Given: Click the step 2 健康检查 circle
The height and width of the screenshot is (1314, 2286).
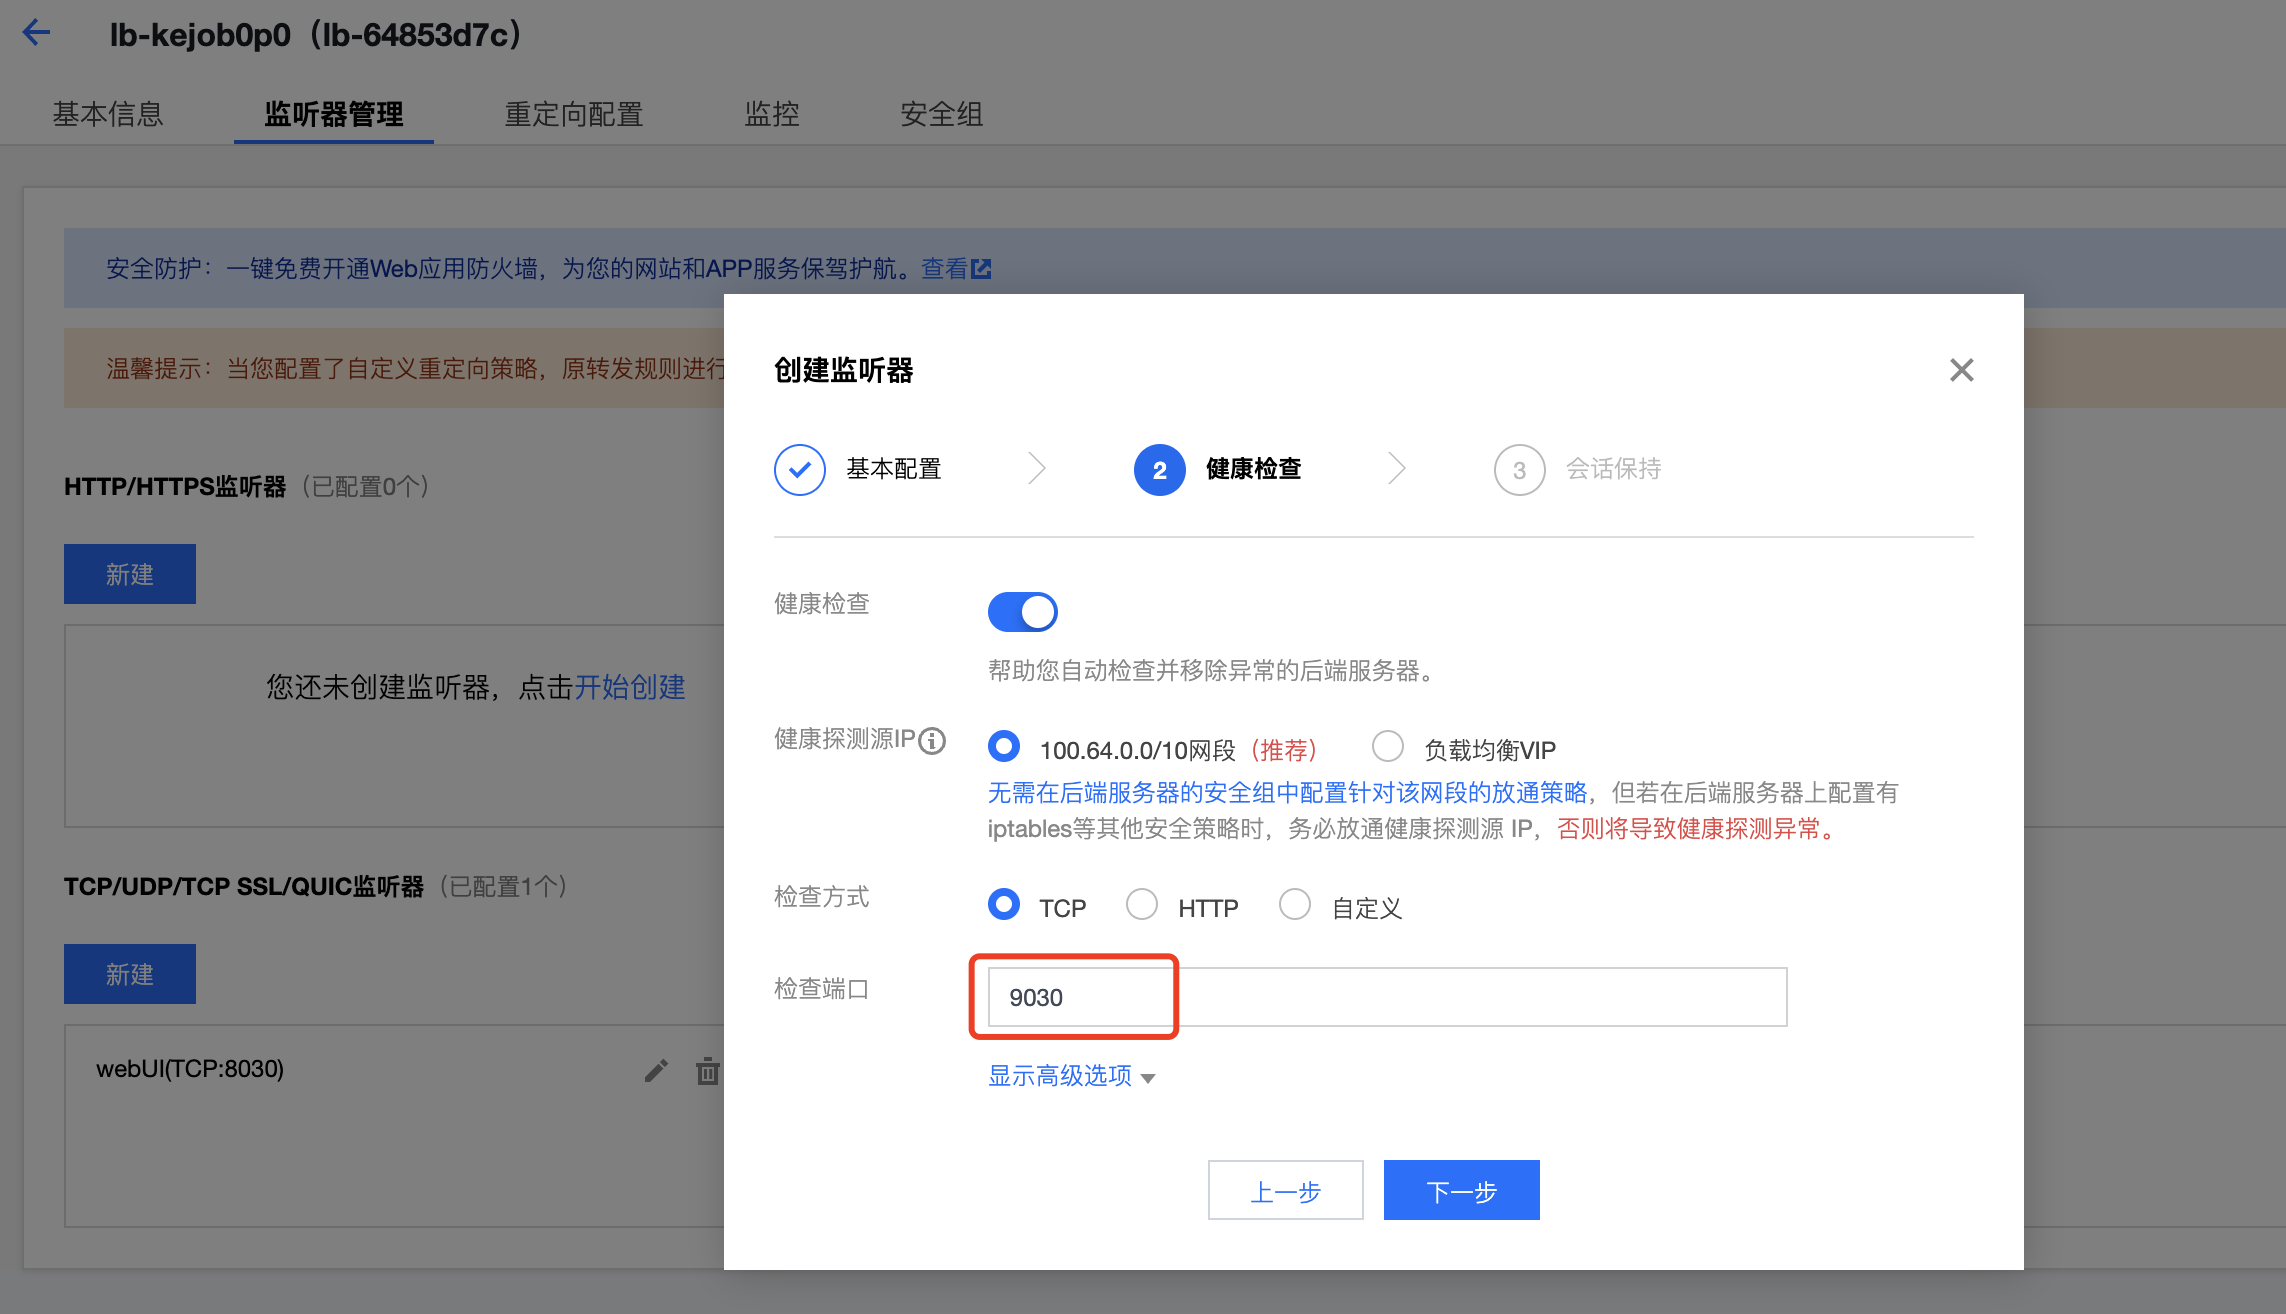Looking at the screenshot, I should click(1159, 470).
